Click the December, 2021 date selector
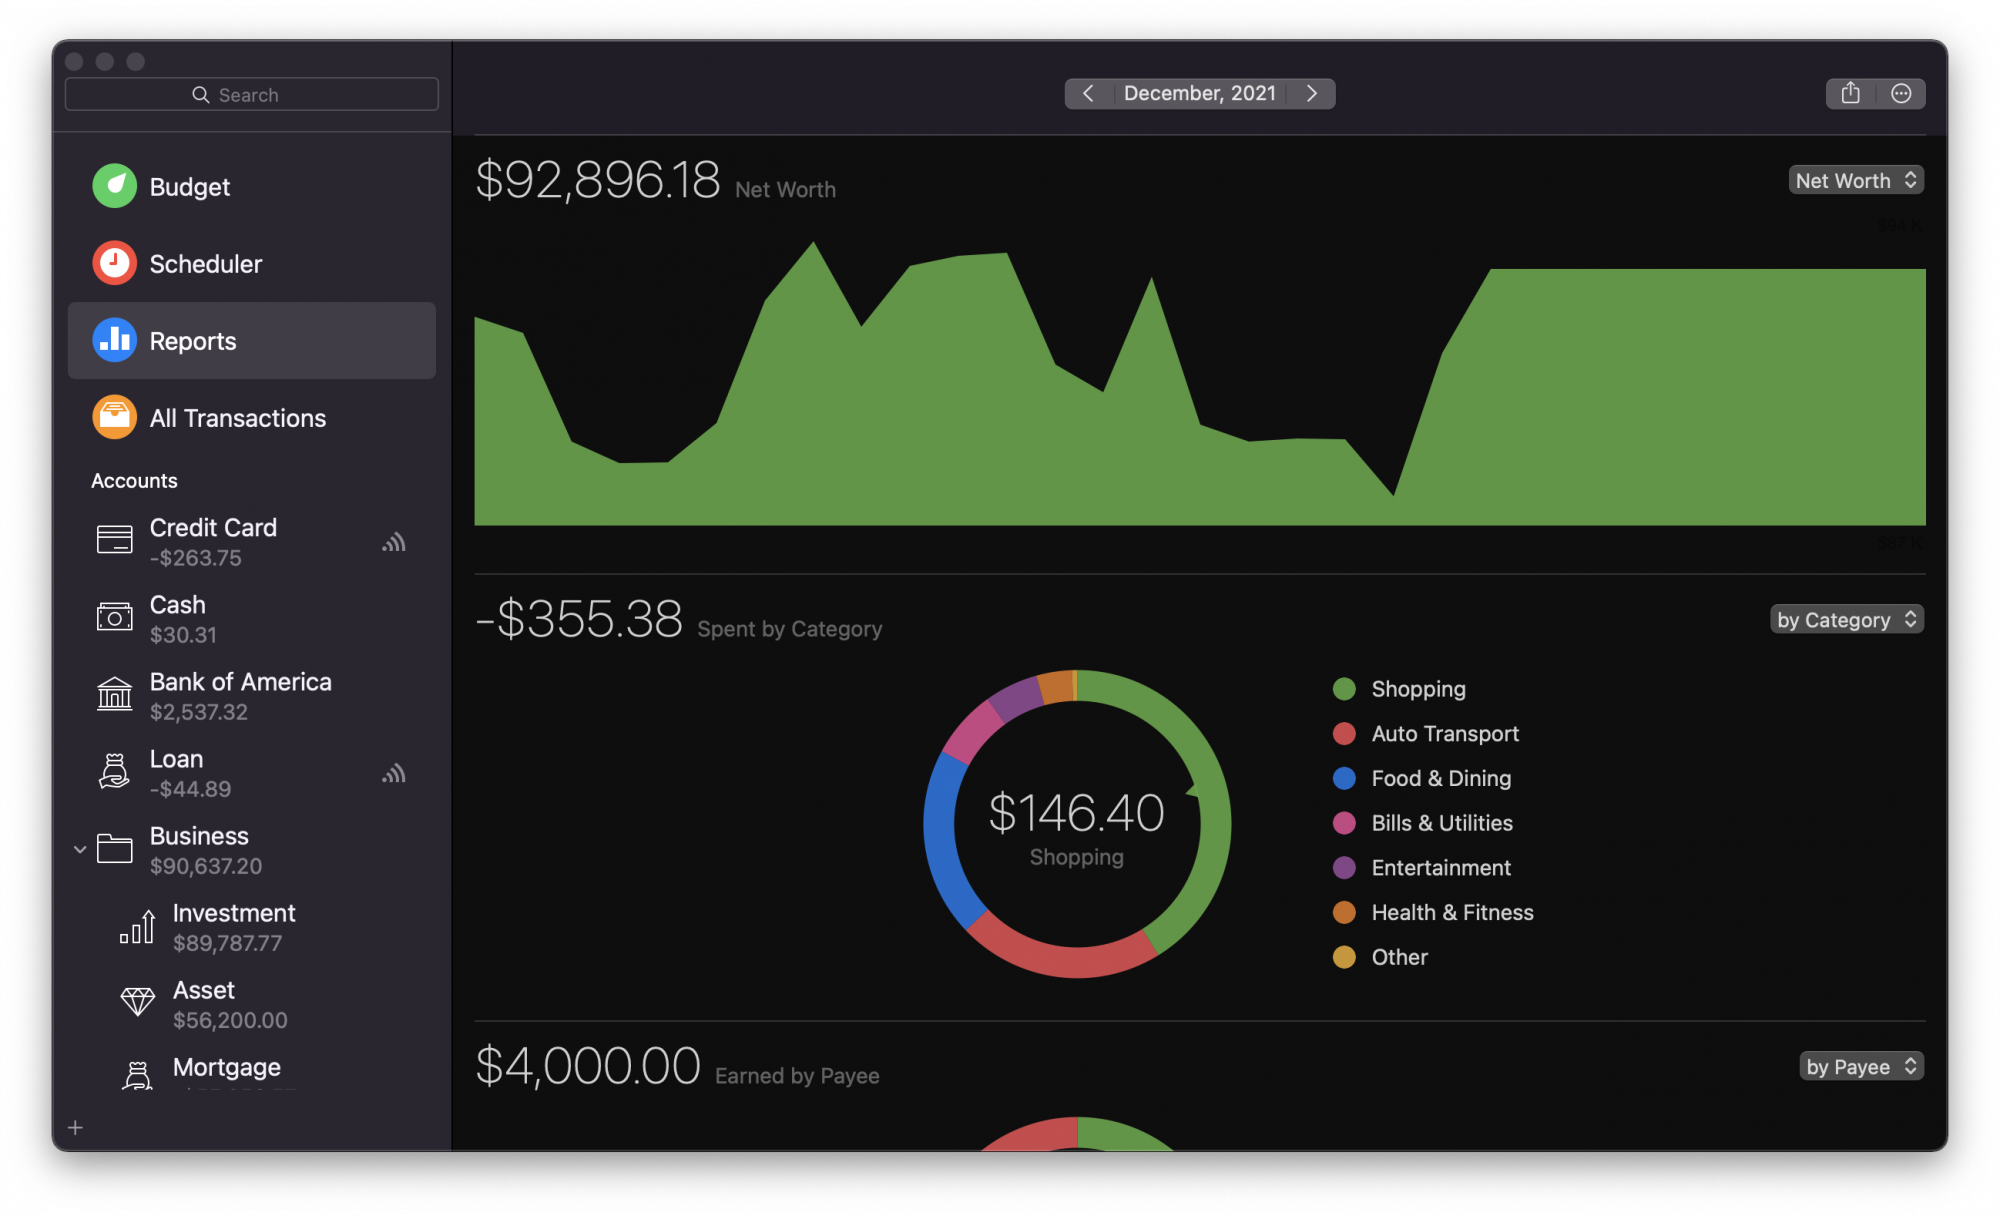The width and height of the screenshot is (2000, 1216). tap(1200, 93)
